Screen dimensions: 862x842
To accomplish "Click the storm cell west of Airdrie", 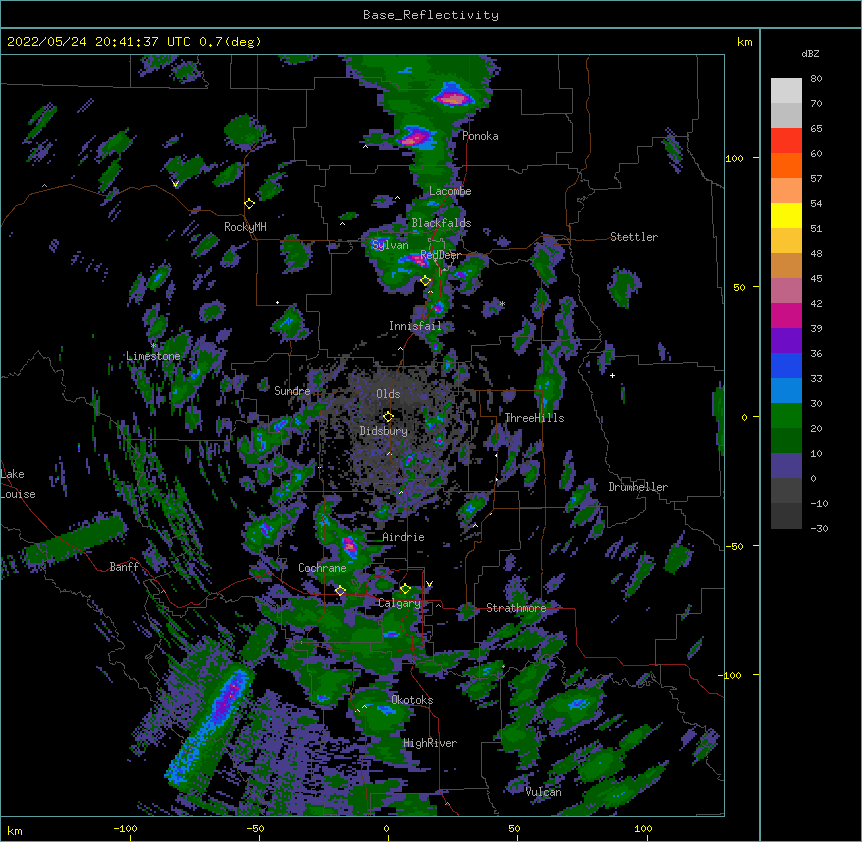I will [349, 546].
